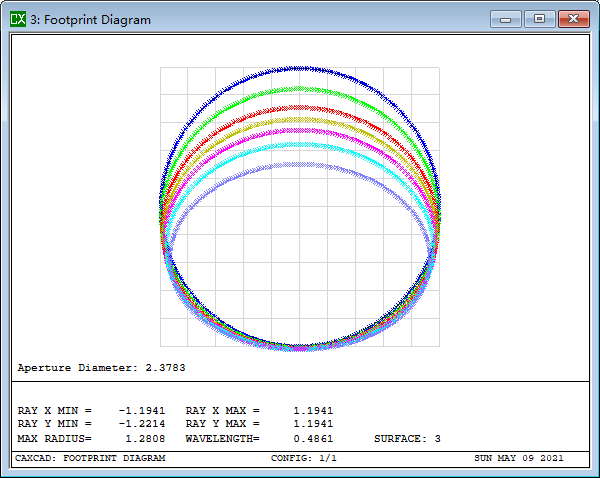Click the 'SURFACE: 3' label

407,439
